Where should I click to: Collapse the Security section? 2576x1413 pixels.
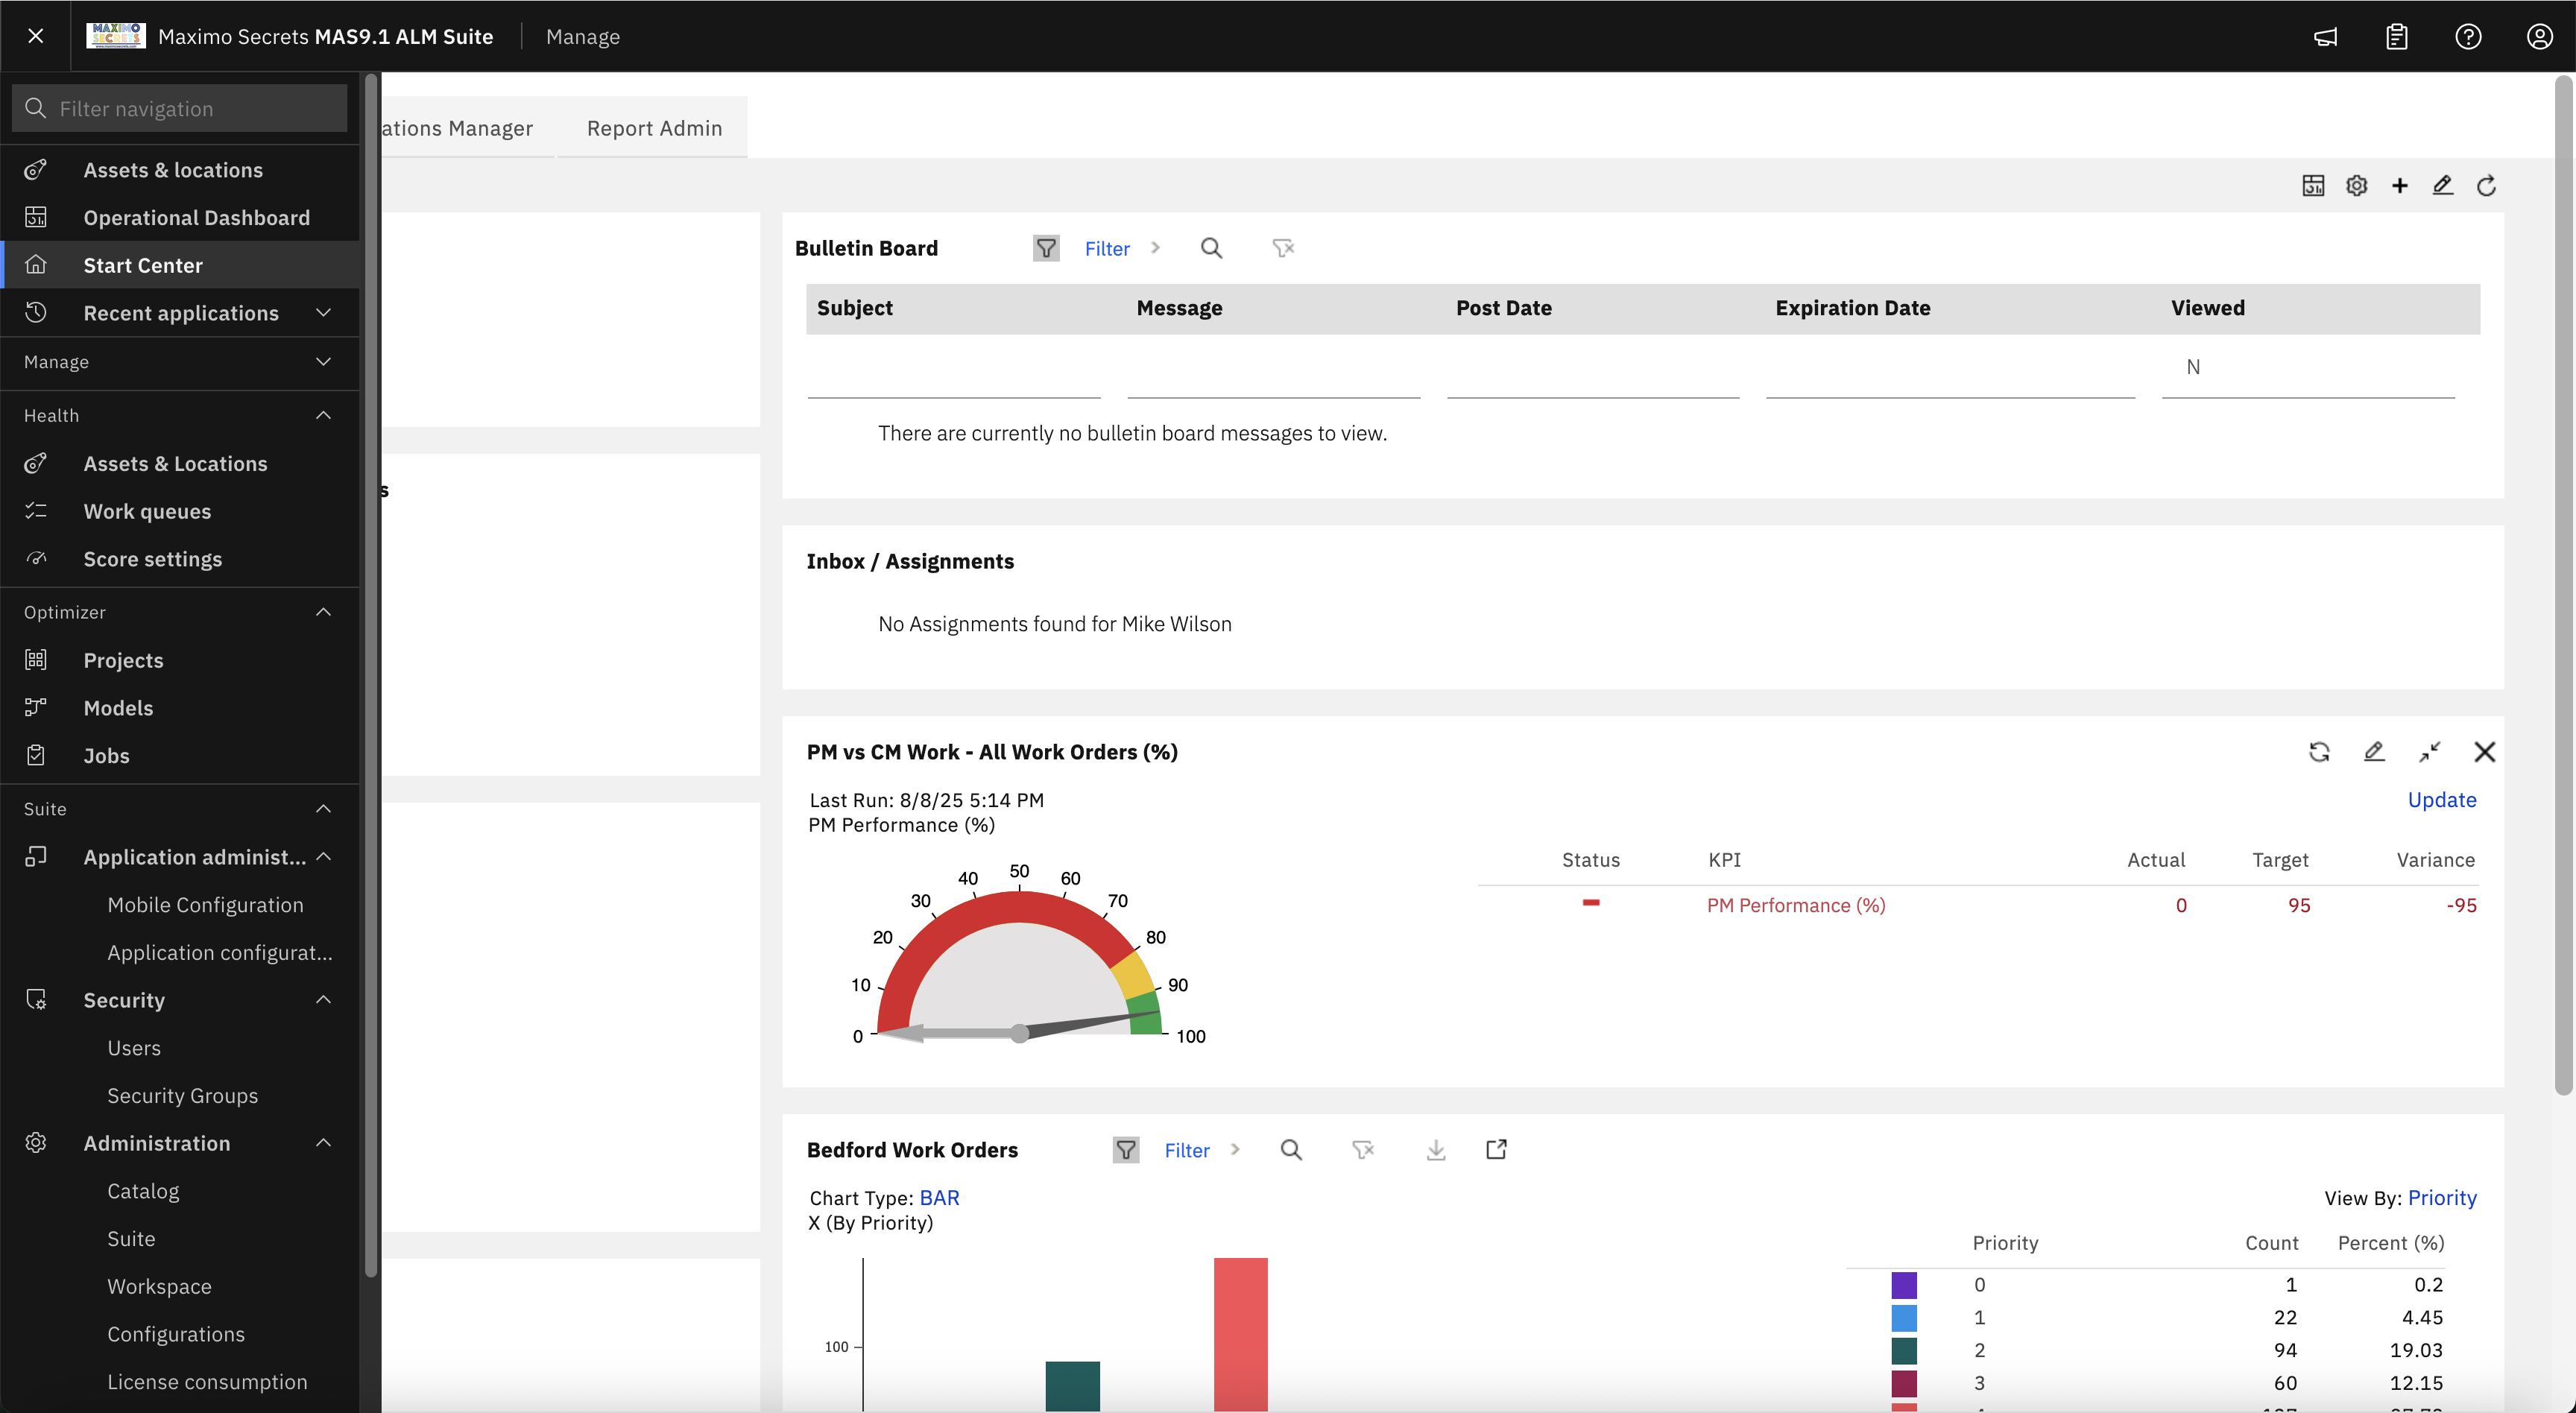322,999
